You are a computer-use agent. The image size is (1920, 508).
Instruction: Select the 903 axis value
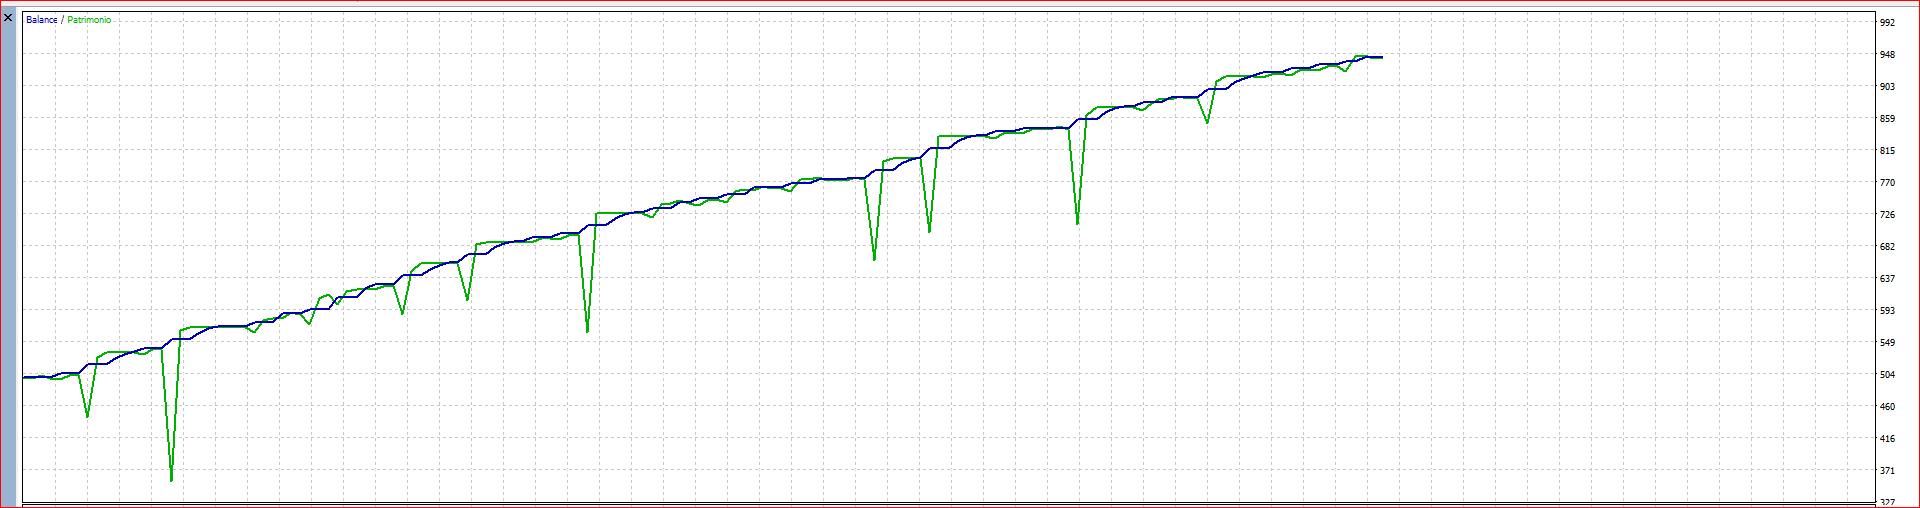[x=1887, y=87]
